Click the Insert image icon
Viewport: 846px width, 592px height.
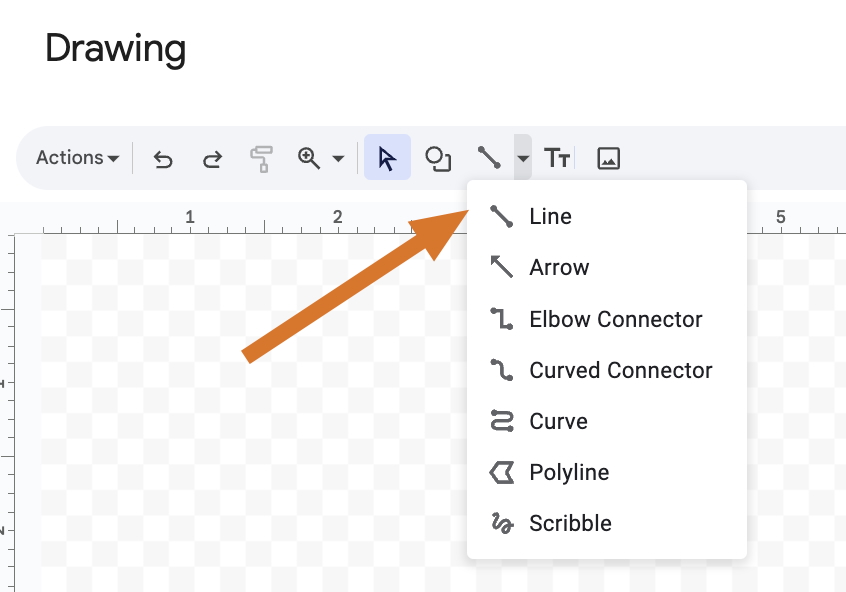[x=608, y=158]
